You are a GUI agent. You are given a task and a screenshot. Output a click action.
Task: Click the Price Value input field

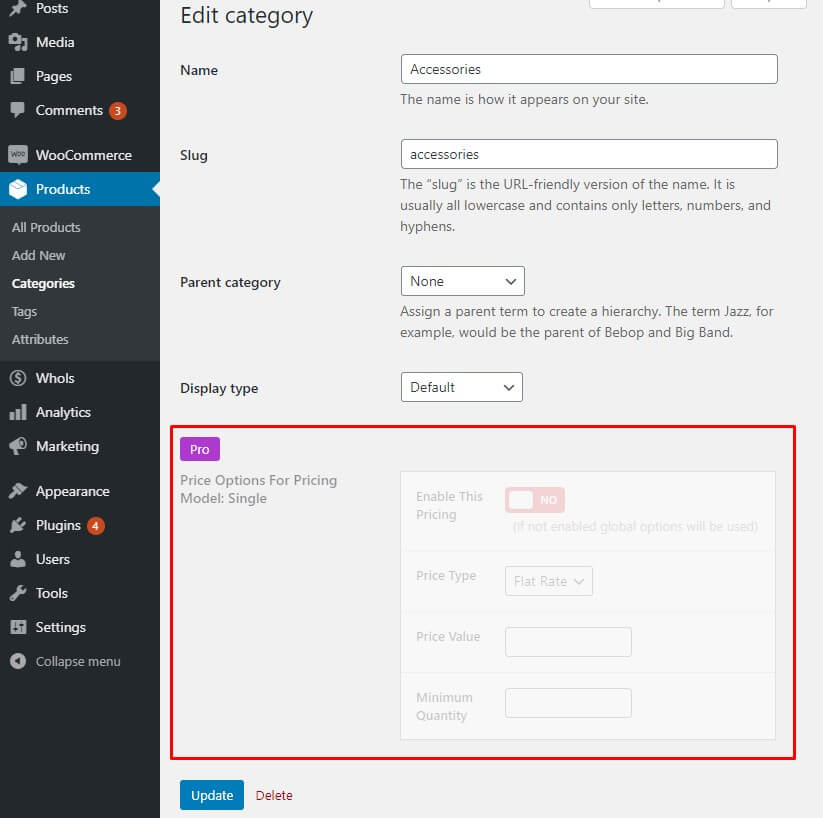click(x=568, y=642)
